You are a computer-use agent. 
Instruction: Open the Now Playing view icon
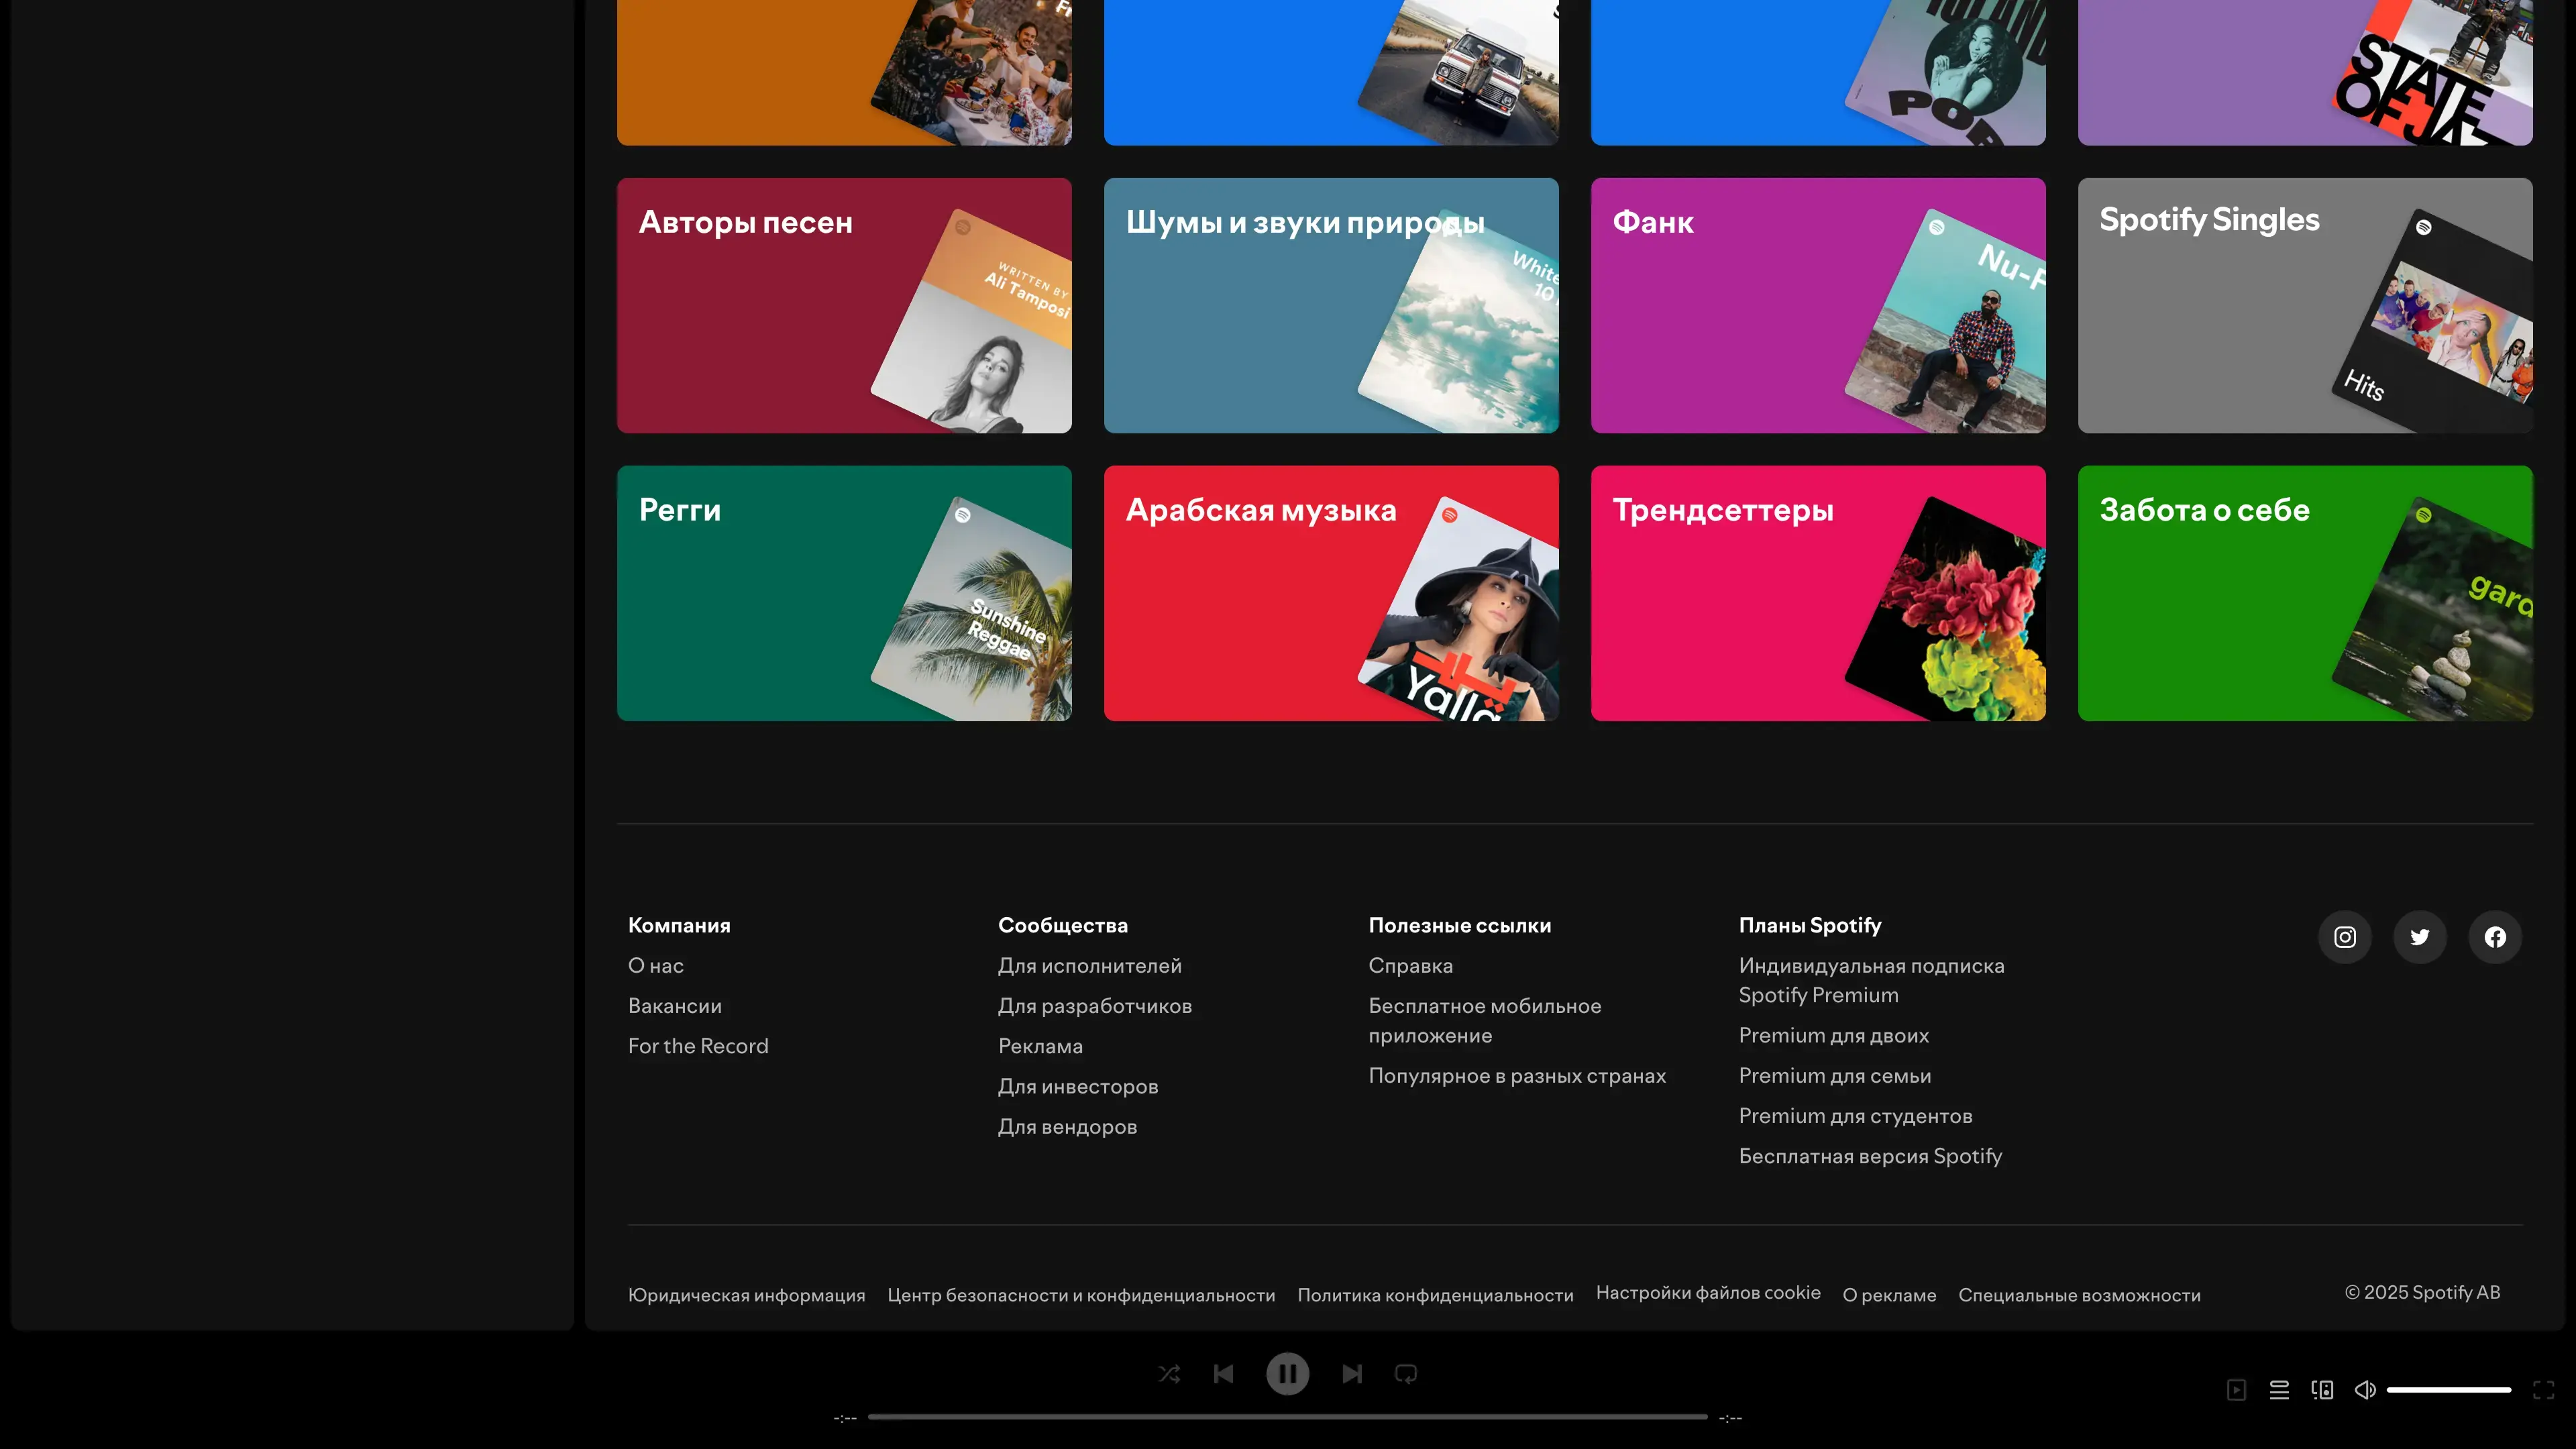(x=2237, y=1390)
